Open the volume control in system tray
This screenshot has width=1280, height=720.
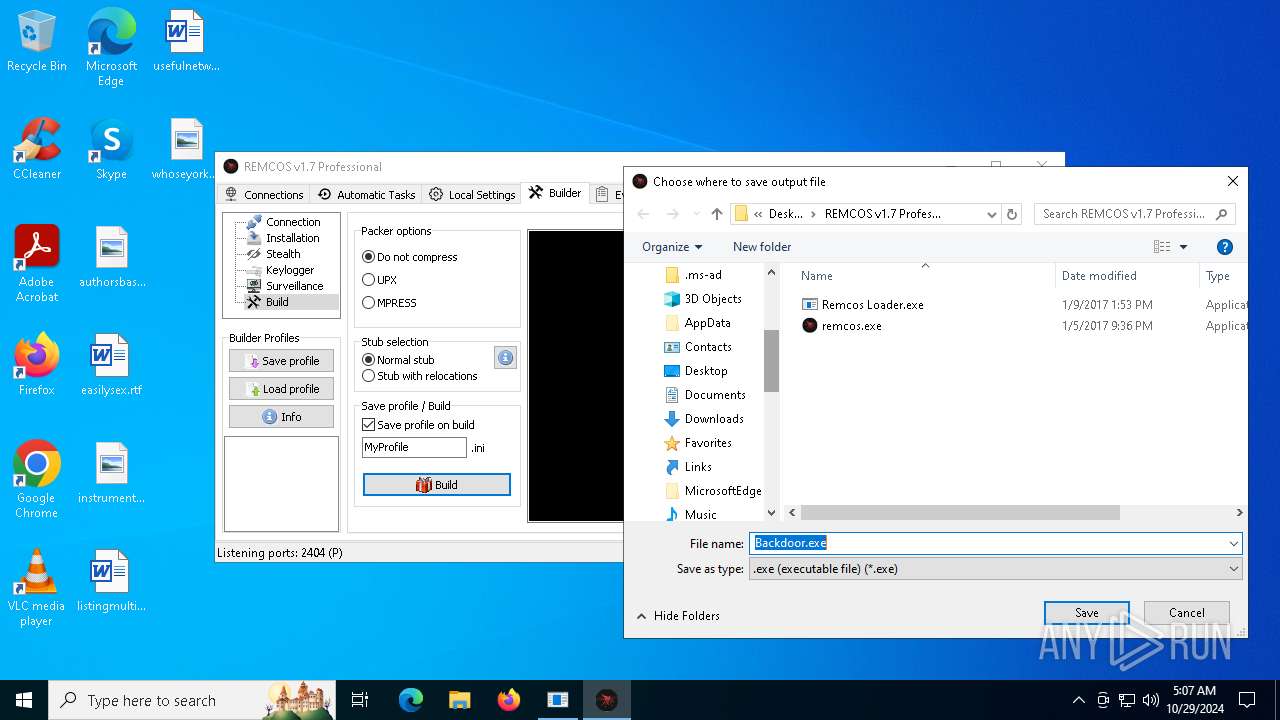[x=1150, y=700]
